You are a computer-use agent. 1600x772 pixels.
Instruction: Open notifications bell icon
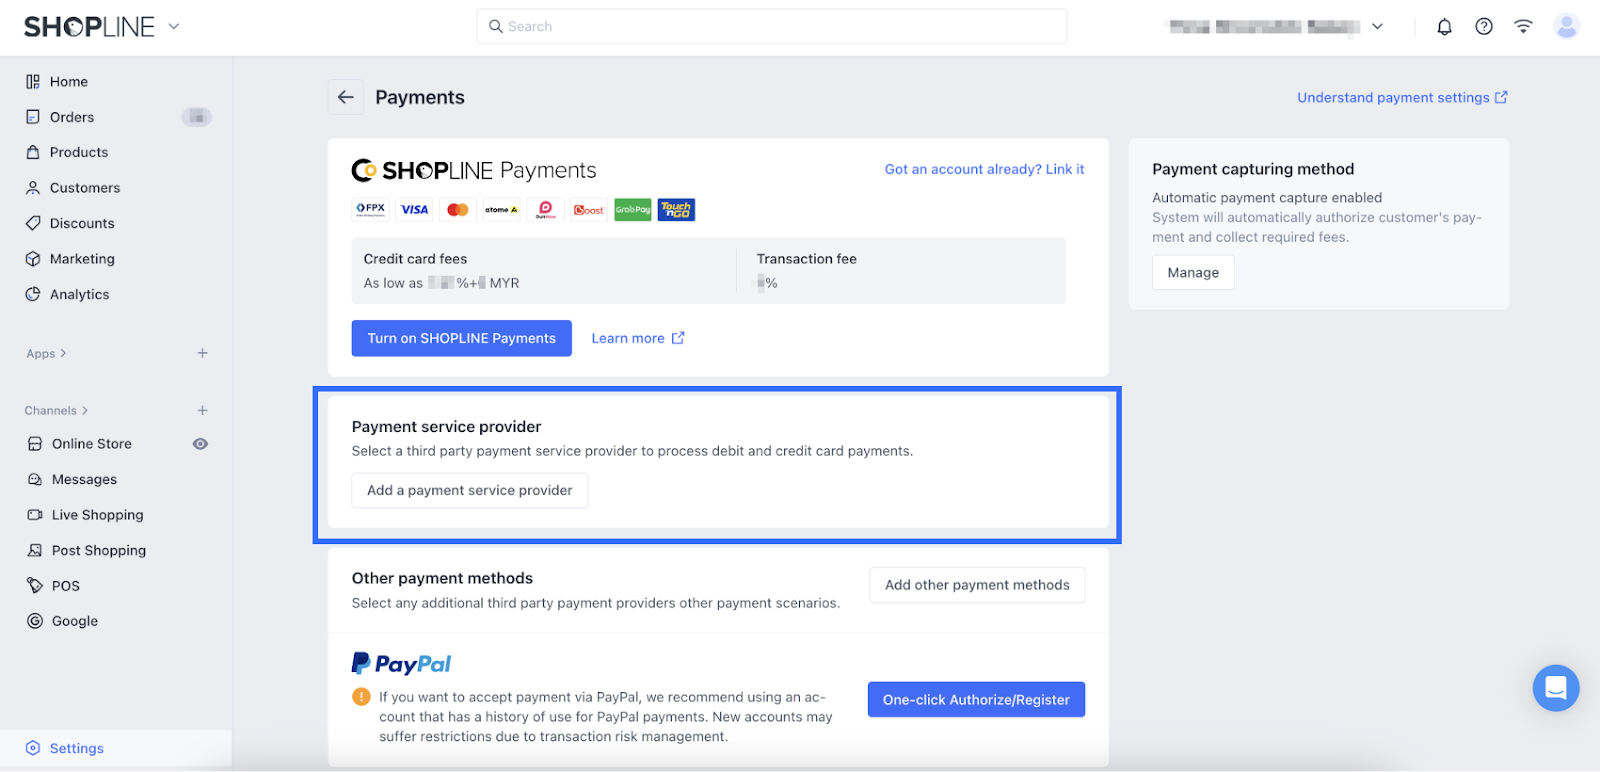pyautogui.click(x=1444, y=27)
